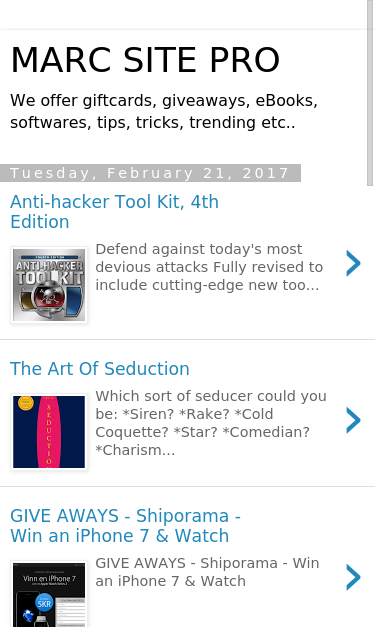Image resolution: width=375 pixels, height=627 pixels.
Task: Click the gold badge on the Seduction cover
Action: (26, 403)
